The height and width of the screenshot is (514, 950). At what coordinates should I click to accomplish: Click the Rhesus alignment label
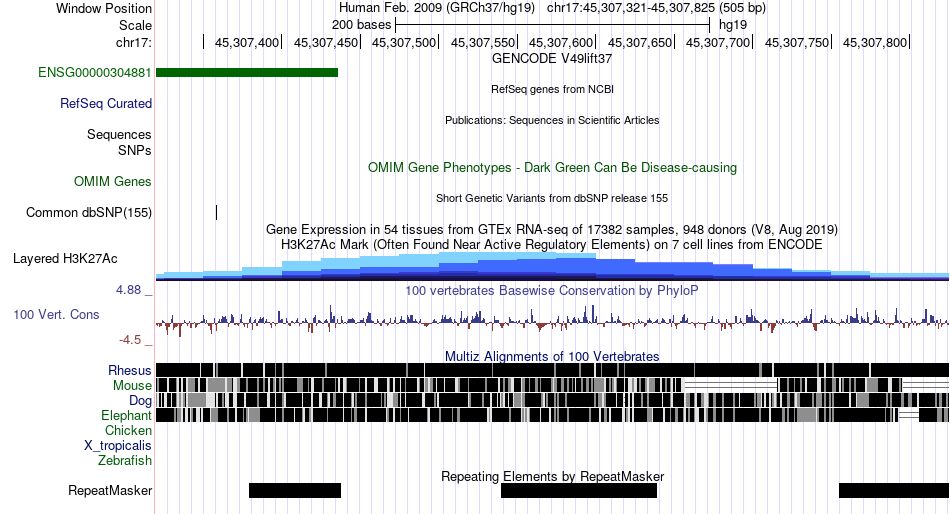130,370
